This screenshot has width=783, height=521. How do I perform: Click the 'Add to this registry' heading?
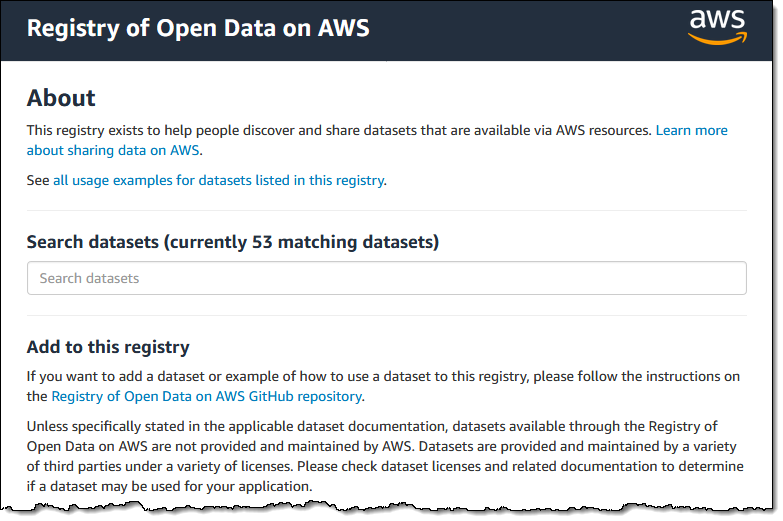(108, 348)
